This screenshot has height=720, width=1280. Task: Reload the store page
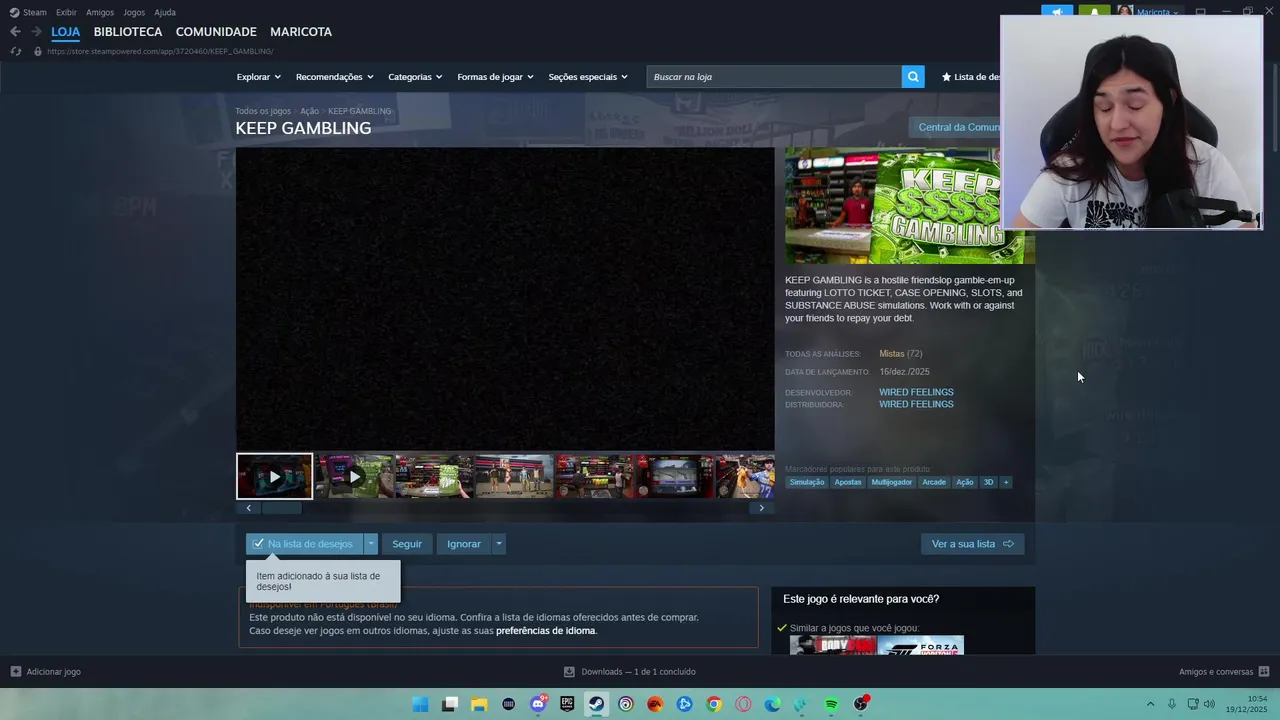15,51
